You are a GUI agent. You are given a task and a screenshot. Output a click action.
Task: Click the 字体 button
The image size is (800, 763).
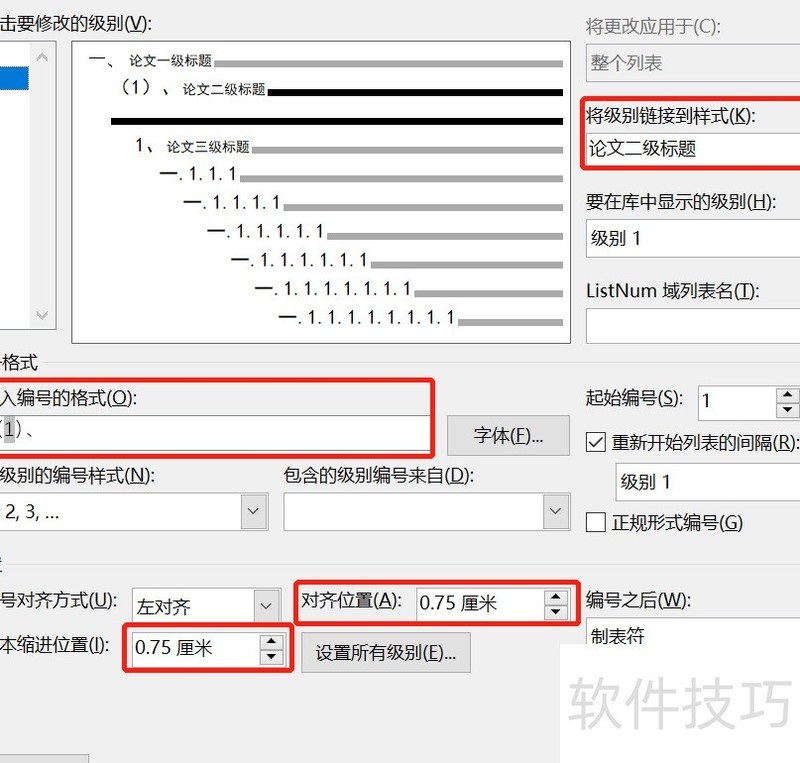pyautogui.click(x=508, y=435)
